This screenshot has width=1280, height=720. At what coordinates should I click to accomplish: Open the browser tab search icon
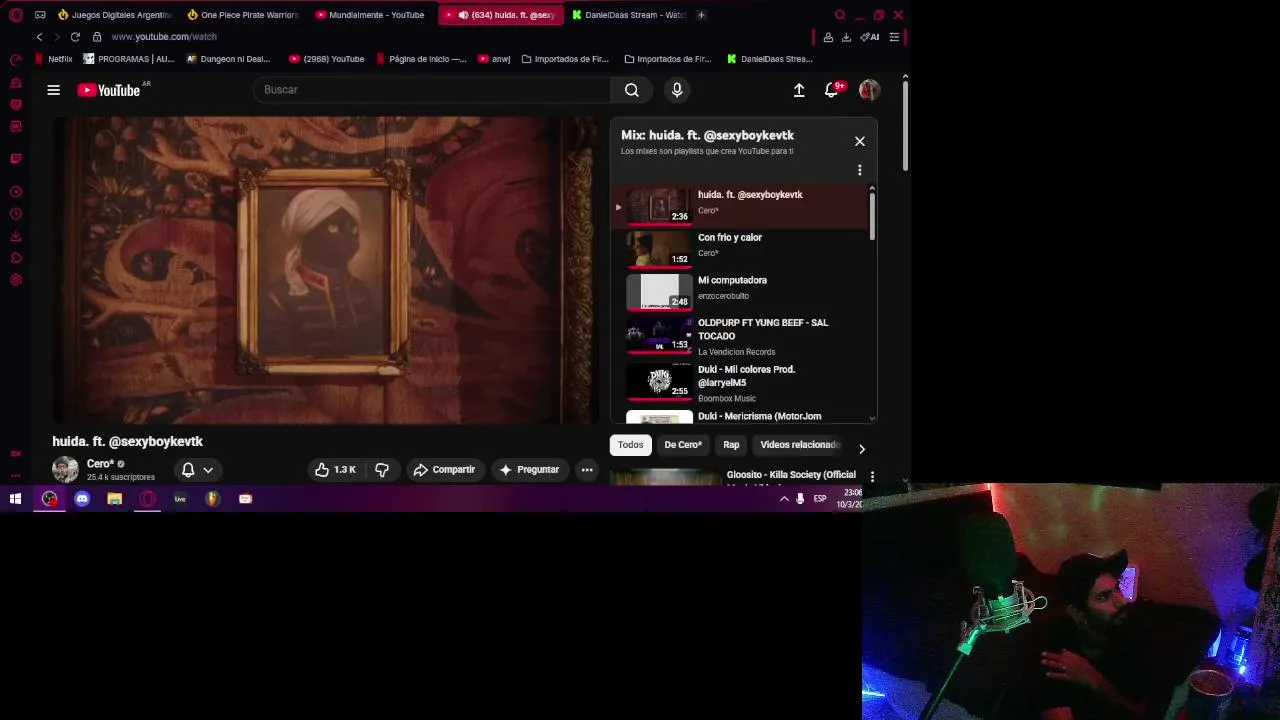[840, 15]
